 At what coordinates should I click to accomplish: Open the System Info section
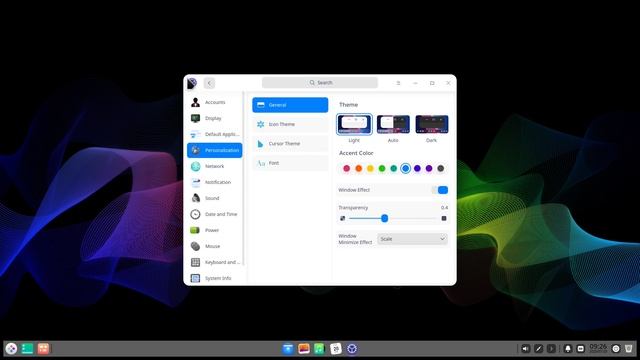[x=215, y=278]
